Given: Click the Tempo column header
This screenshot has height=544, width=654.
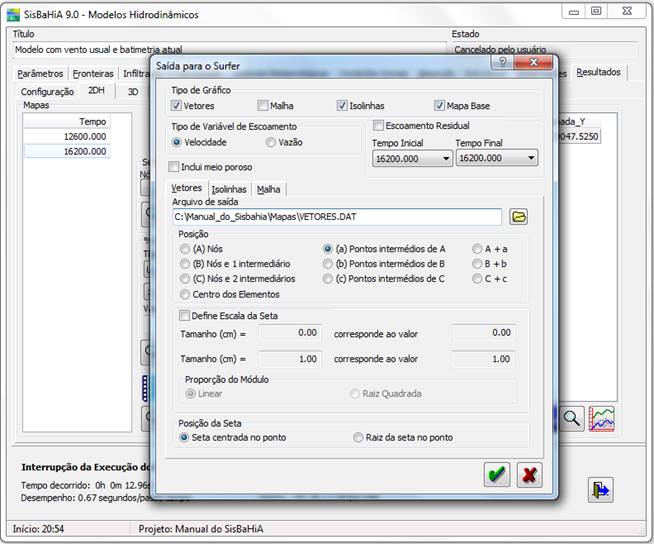Looking at the screenshot, I should point(67,121).
